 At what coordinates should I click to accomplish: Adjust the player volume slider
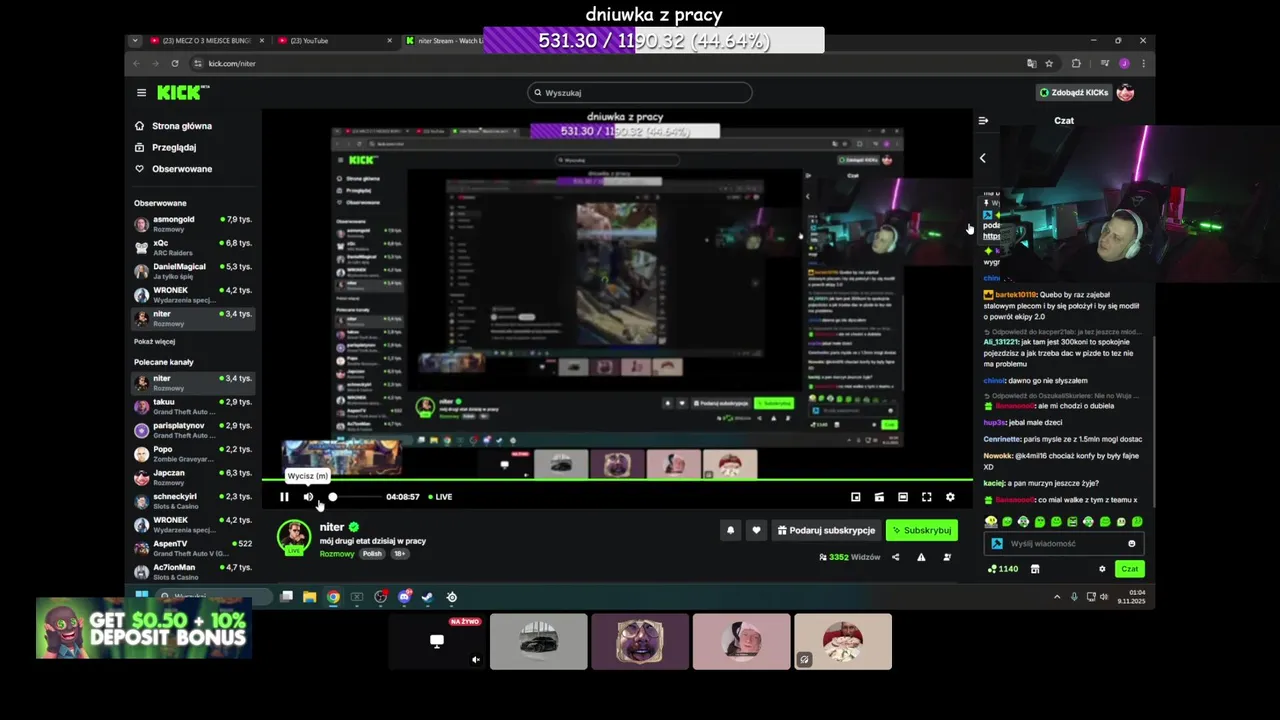tap(355, 497)
